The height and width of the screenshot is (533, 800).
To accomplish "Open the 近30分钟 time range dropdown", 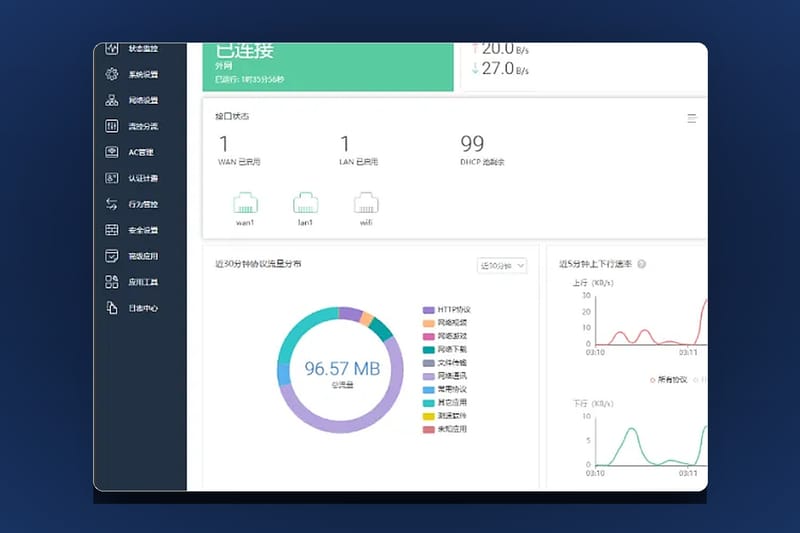I will pyautogui.click(x=502, y=266).
